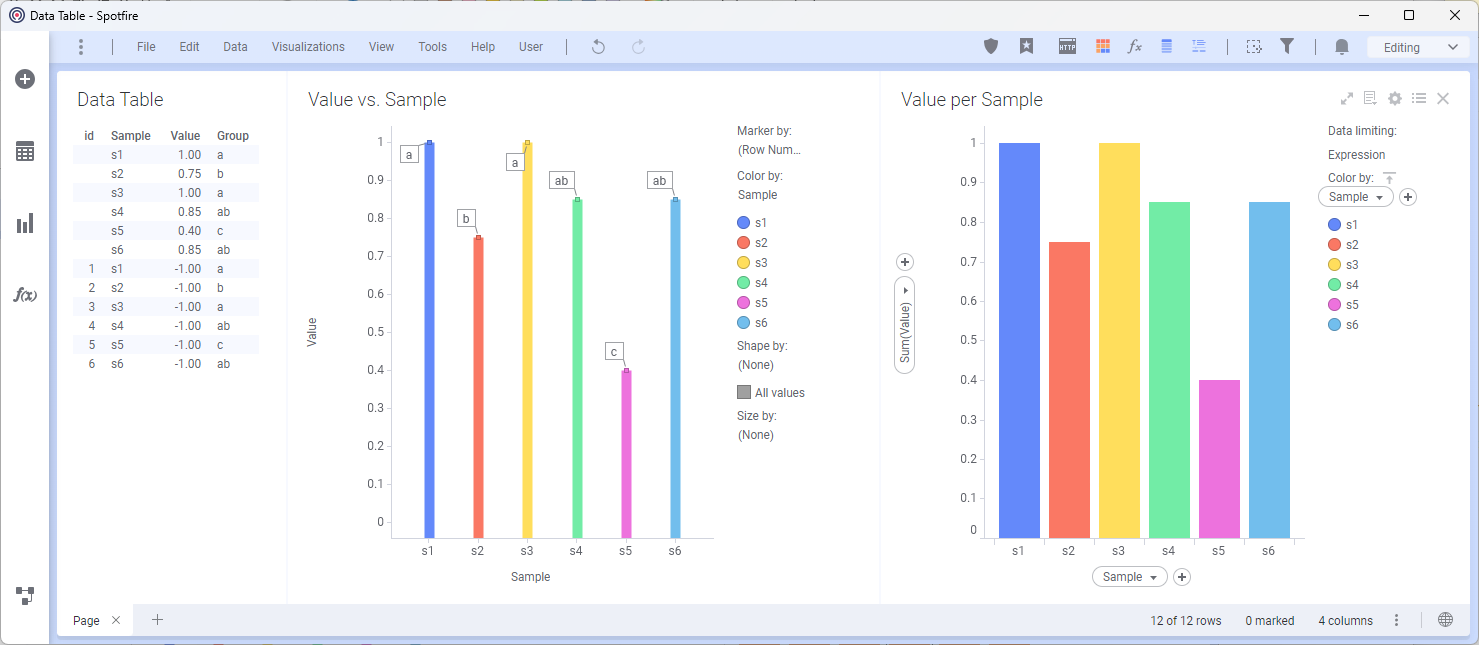Screen dimensions: 1479x645
Task: Click the Undo arrow button
Action: coord(598,47)
